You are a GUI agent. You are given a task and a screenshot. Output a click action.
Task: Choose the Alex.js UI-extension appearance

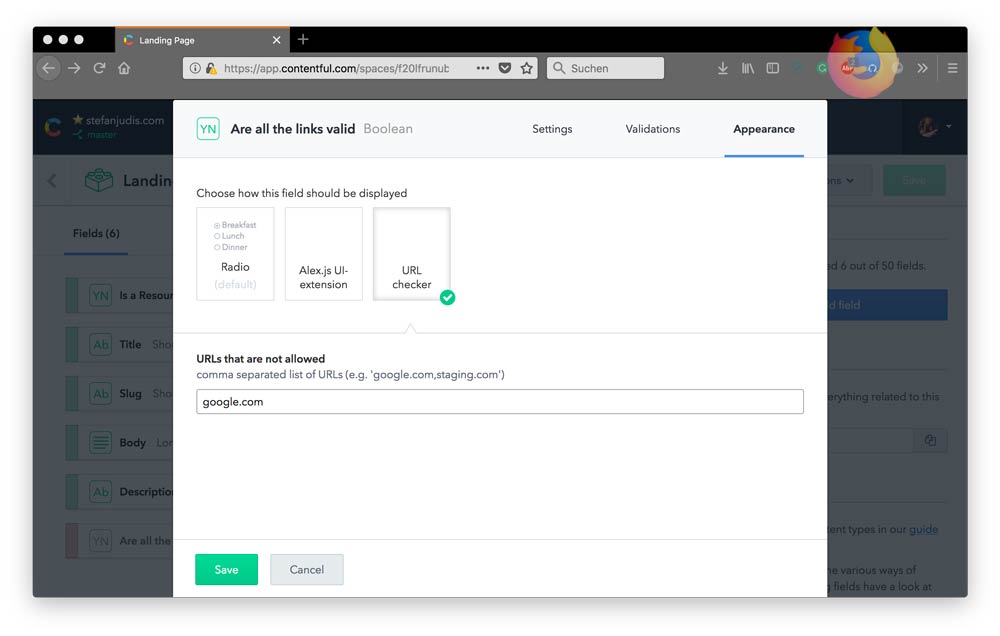[x=323, y=254]
